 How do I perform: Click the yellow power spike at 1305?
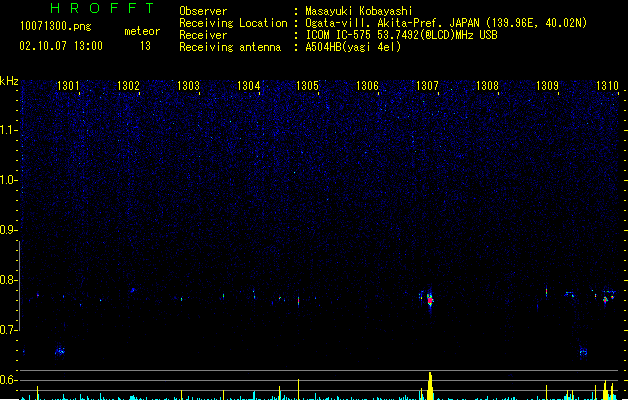click(298, 389)
